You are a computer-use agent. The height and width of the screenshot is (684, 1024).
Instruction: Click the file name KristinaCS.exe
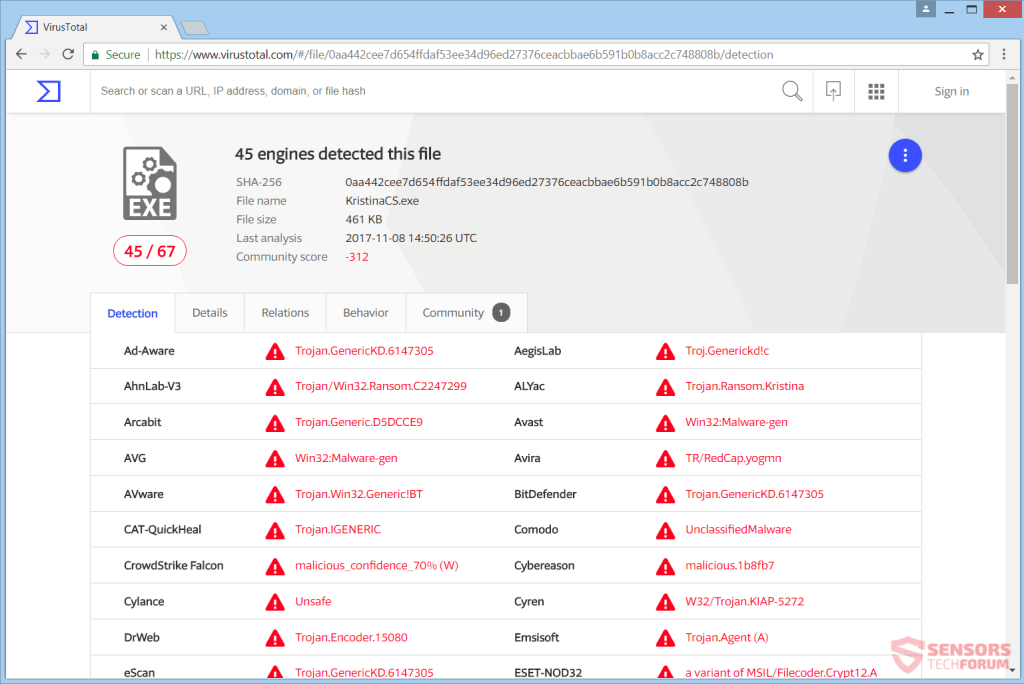(382, 201)
